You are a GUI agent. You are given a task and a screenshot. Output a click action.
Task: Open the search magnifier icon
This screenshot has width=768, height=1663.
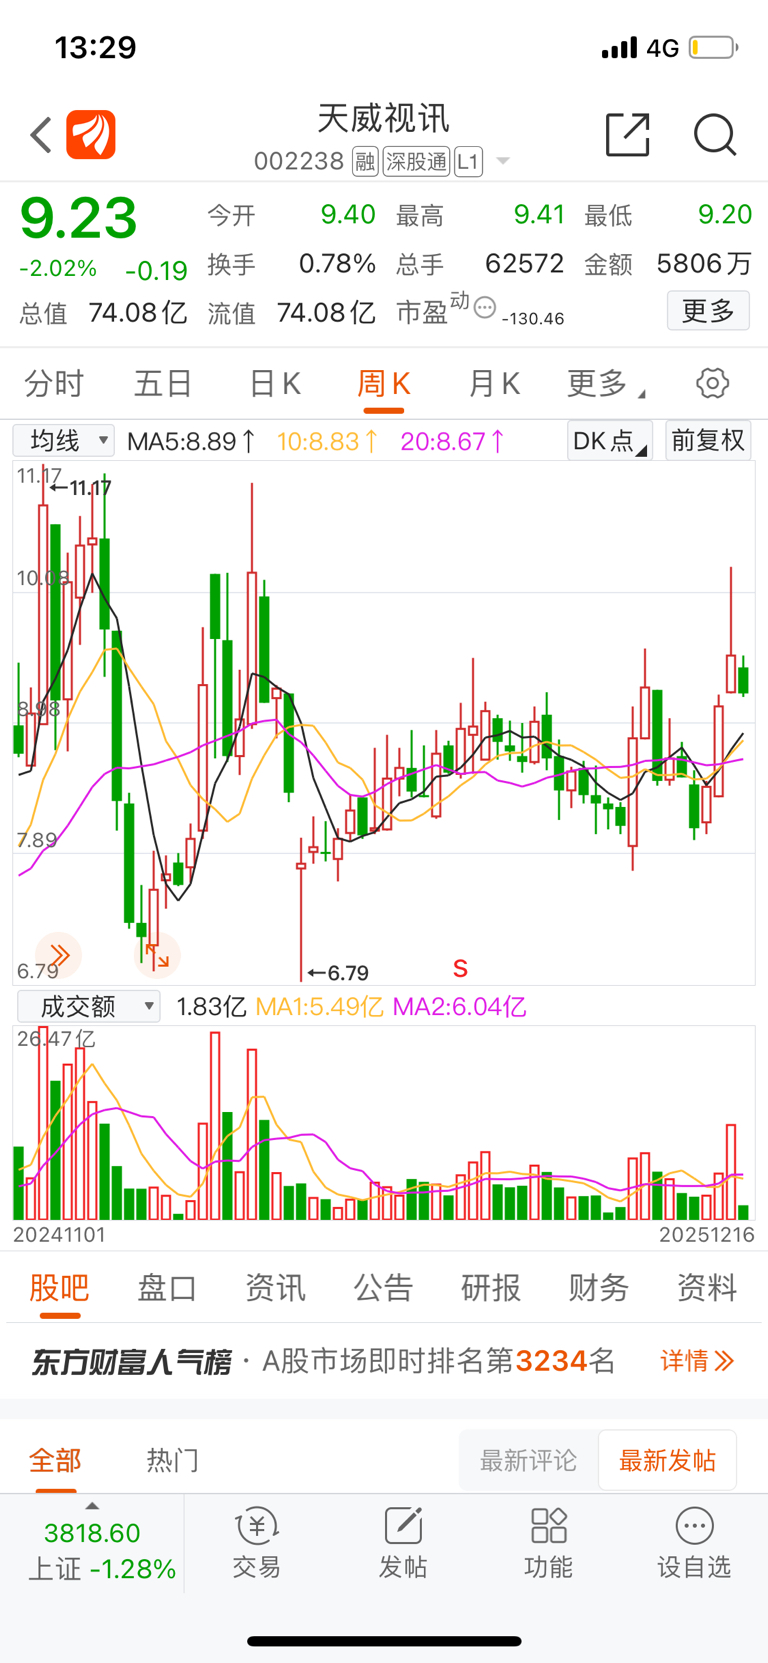(715, 135)
